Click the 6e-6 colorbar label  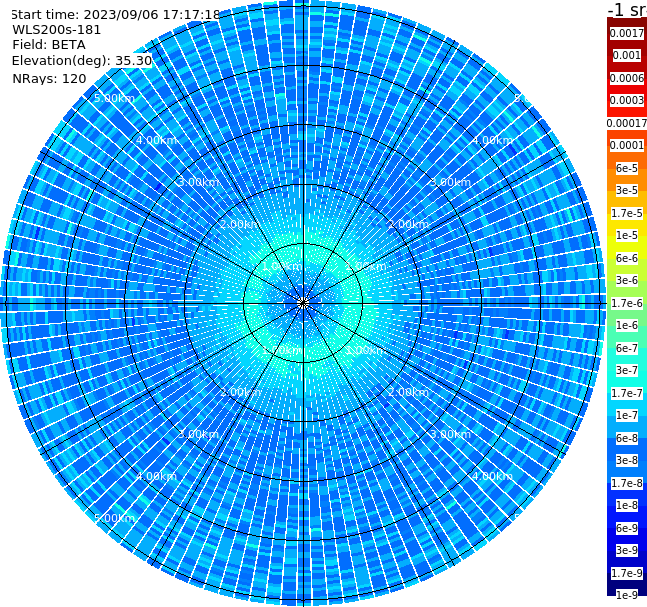(x=627, y=258)
